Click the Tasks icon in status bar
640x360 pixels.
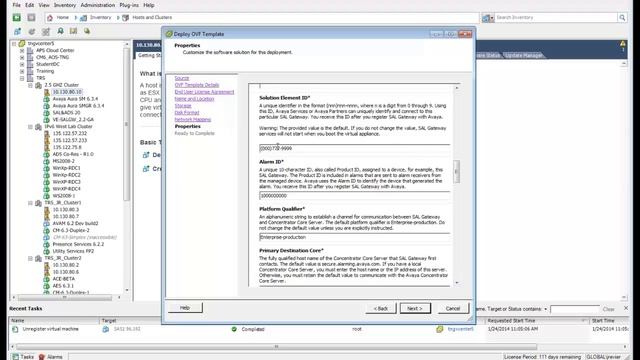(x=16, y=357)
